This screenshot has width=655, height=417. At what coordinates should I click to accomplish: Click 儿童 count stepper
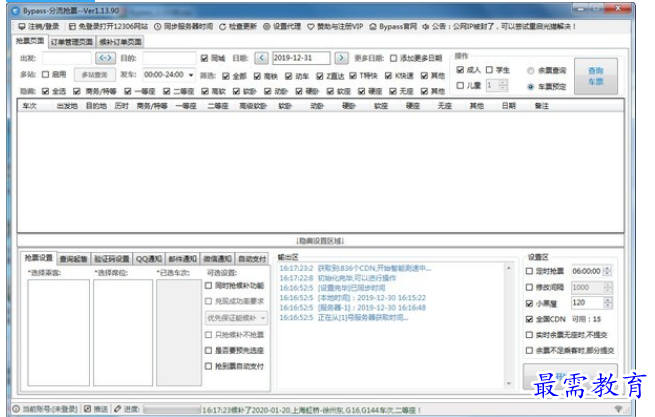503,85
